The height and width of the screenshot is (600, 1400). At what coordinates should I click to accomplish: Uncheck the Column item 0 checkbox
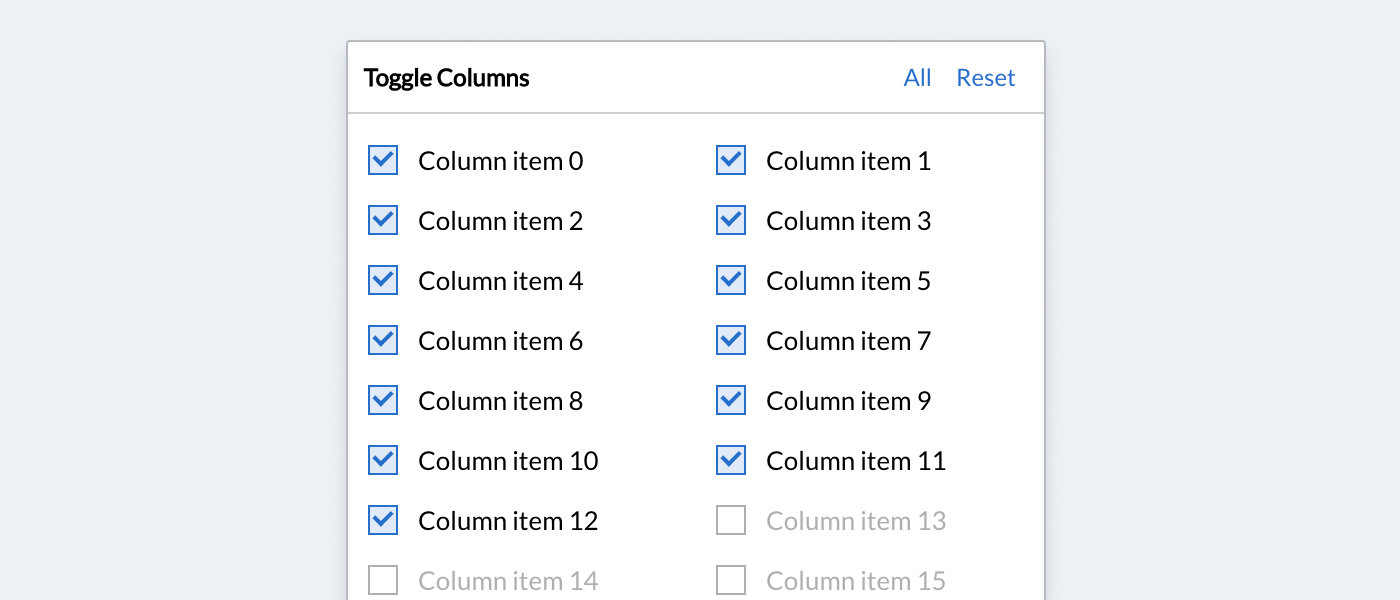click(x=383, y=160)
